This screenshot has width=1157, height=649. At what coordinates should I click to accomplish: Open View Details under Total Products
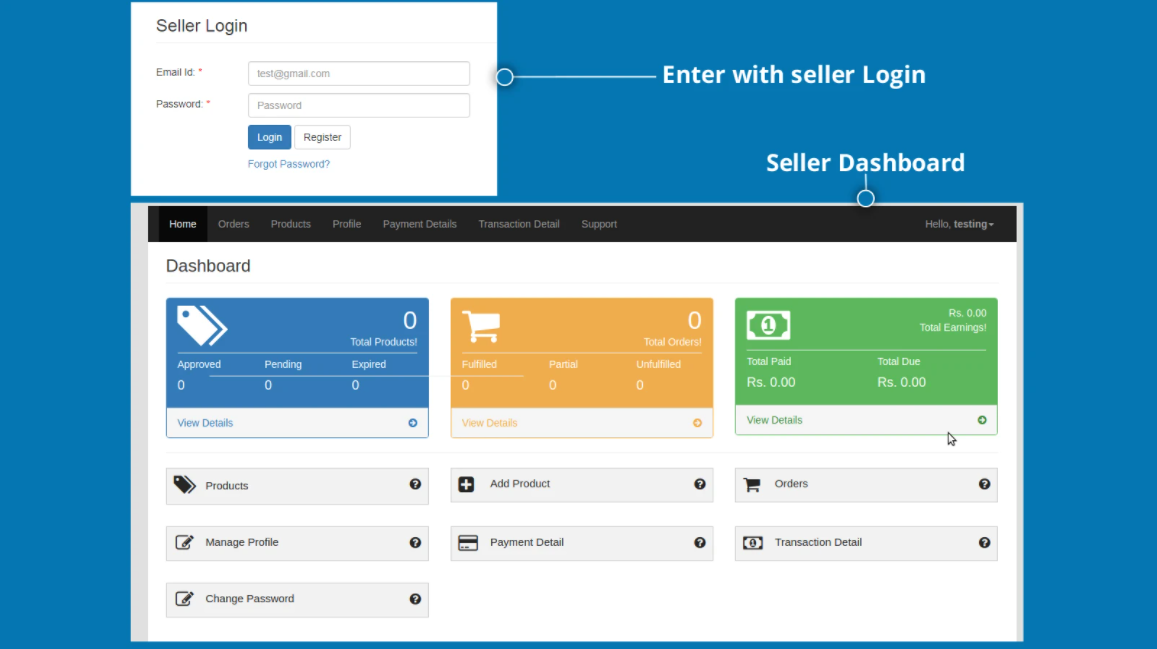(x=205, y=423)
